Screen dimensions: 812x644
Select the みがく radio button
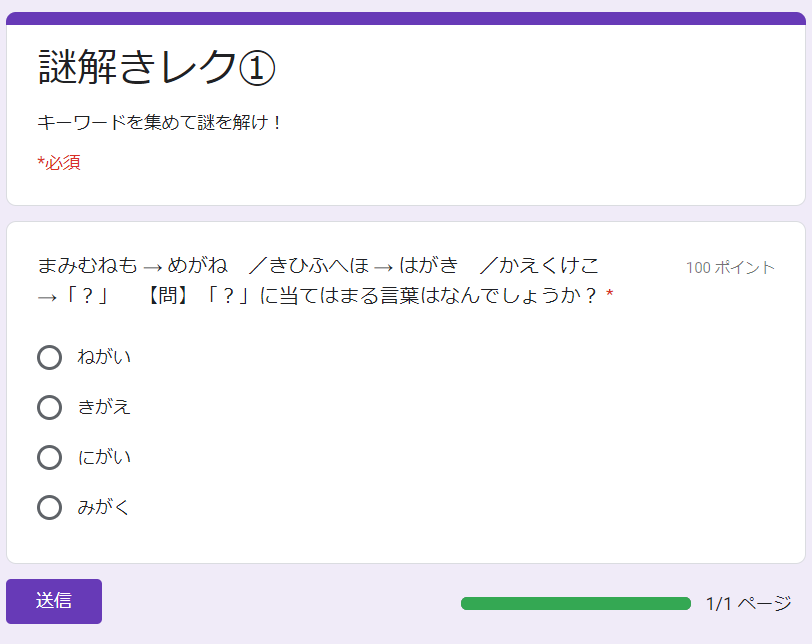[50, 507]
